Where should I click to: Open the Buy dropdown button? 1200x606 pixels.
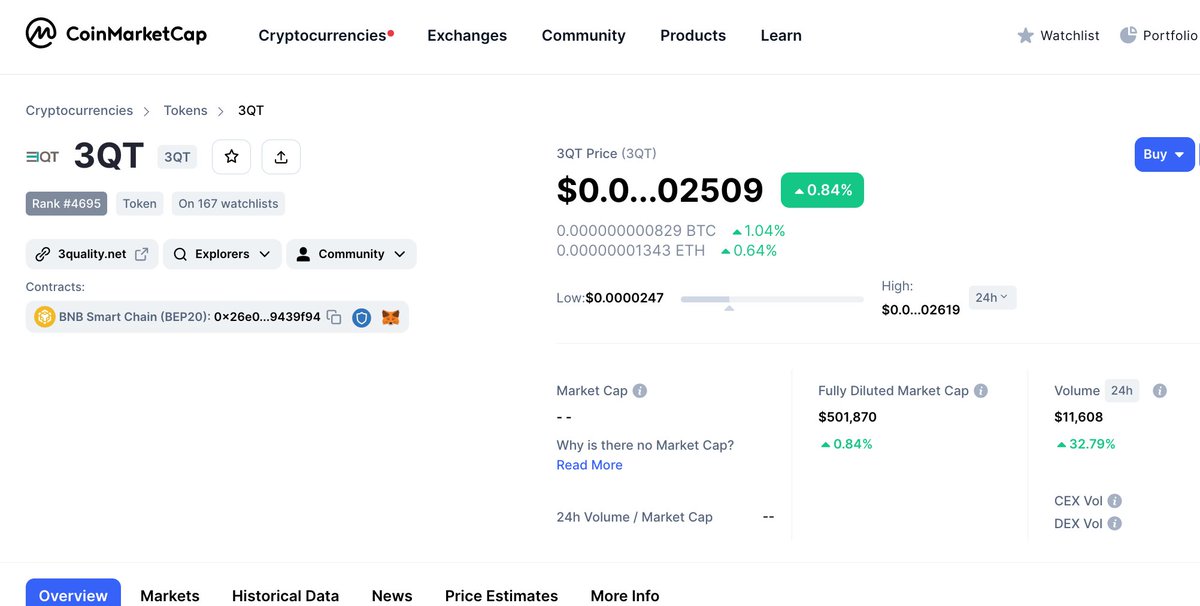(1164, 154)
